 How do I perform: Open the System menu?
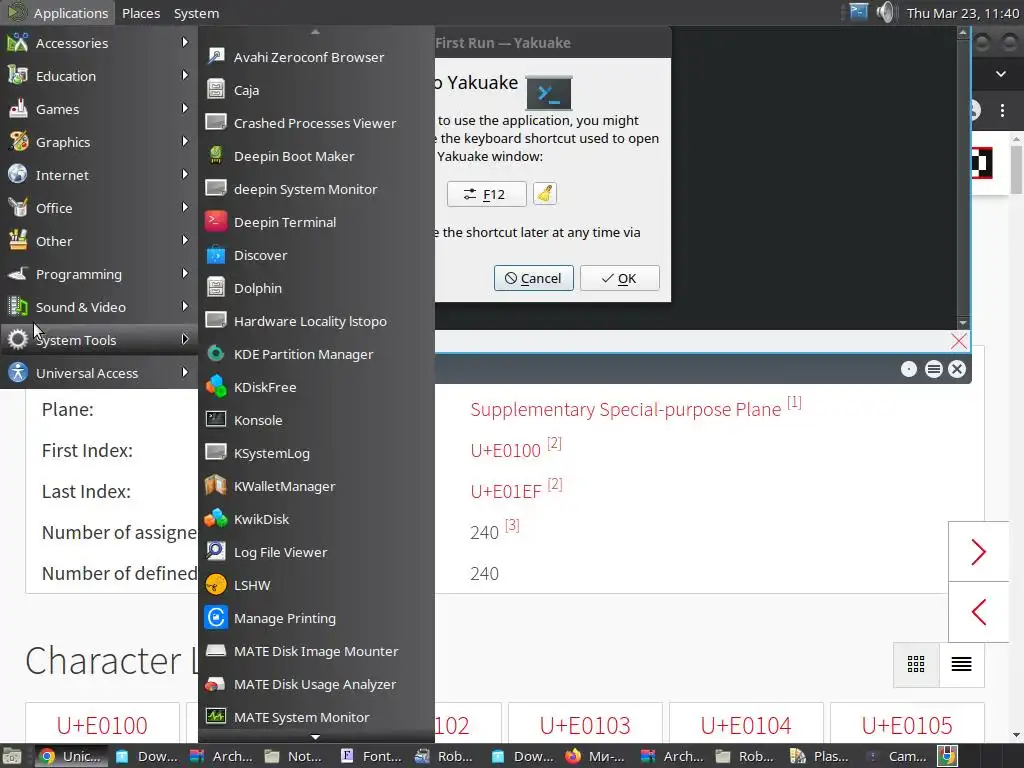coord(196,12)
